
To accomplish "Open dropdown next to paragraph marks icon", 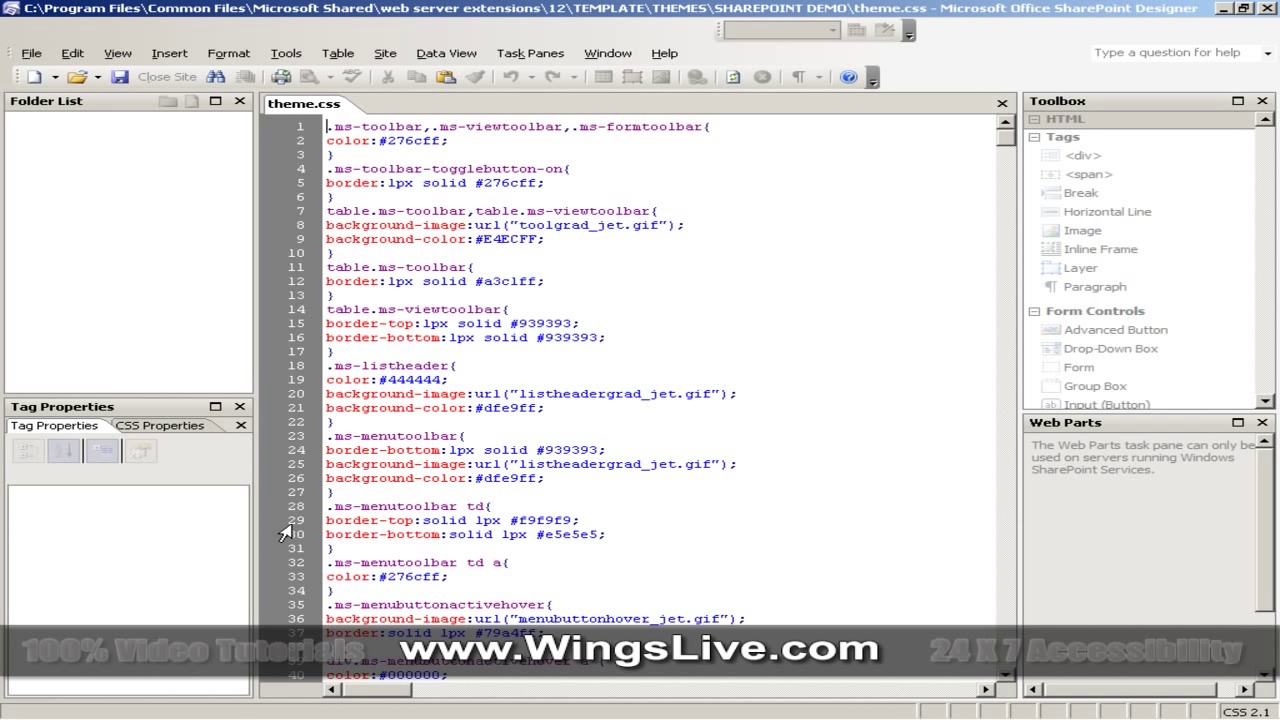I will [819, 77].
